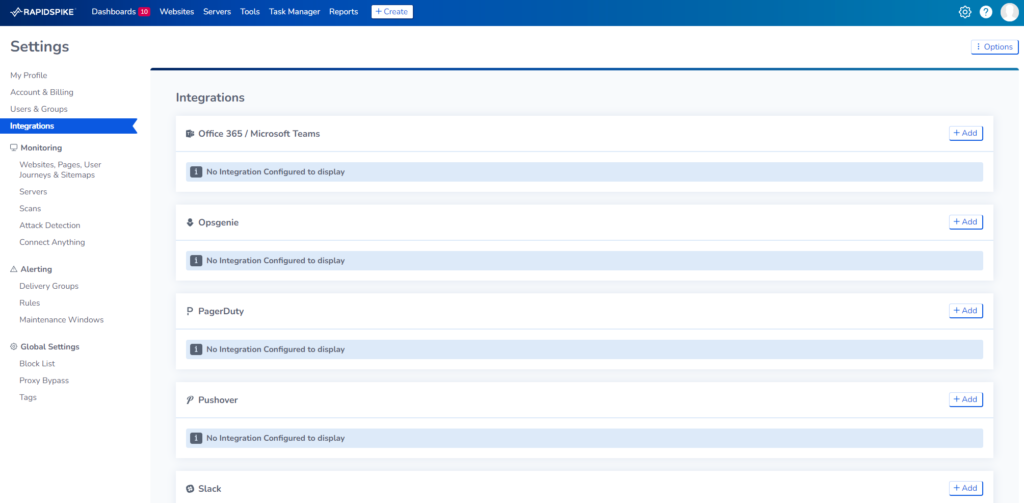Screen dimensions: 1024x503
Task: Click the Monitoring section monitor icon
Action: [x=14, y=148]
